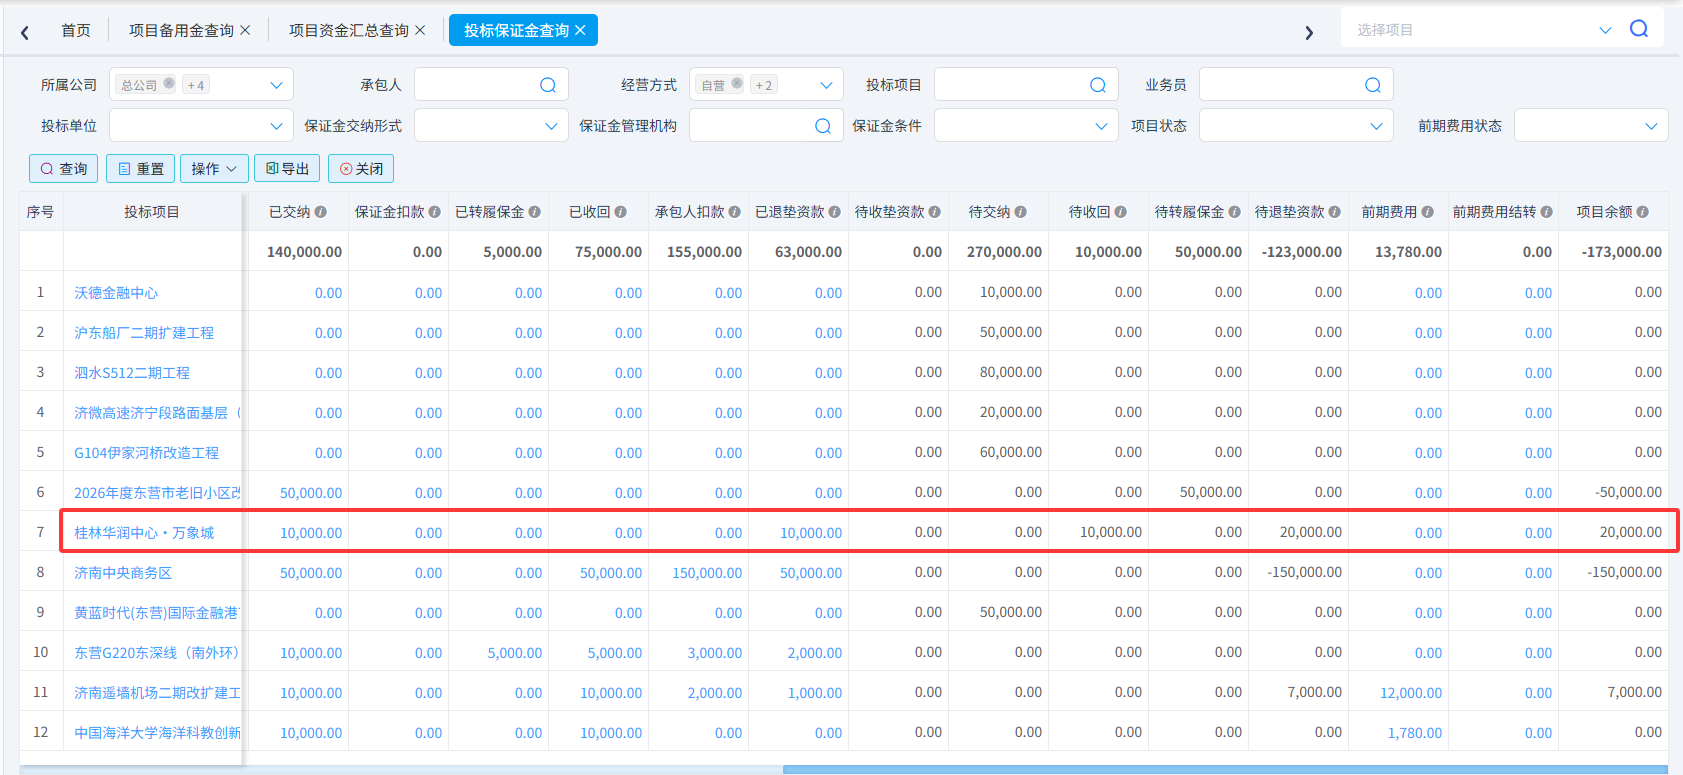Open the 保证金交纳形式 dropdown

point(491,126)
